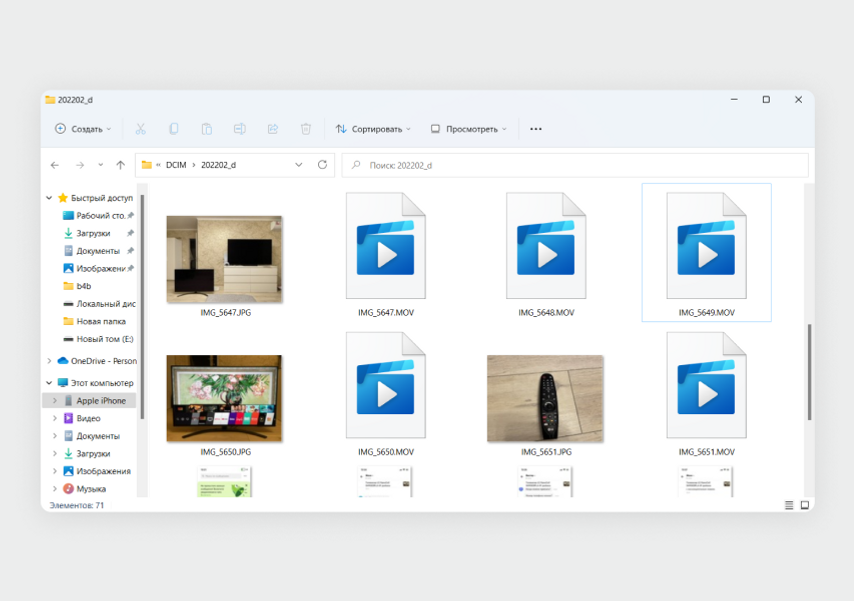Click the IMG_5651.JPG file name label
854x601 pixels.
tap(546, 452)
